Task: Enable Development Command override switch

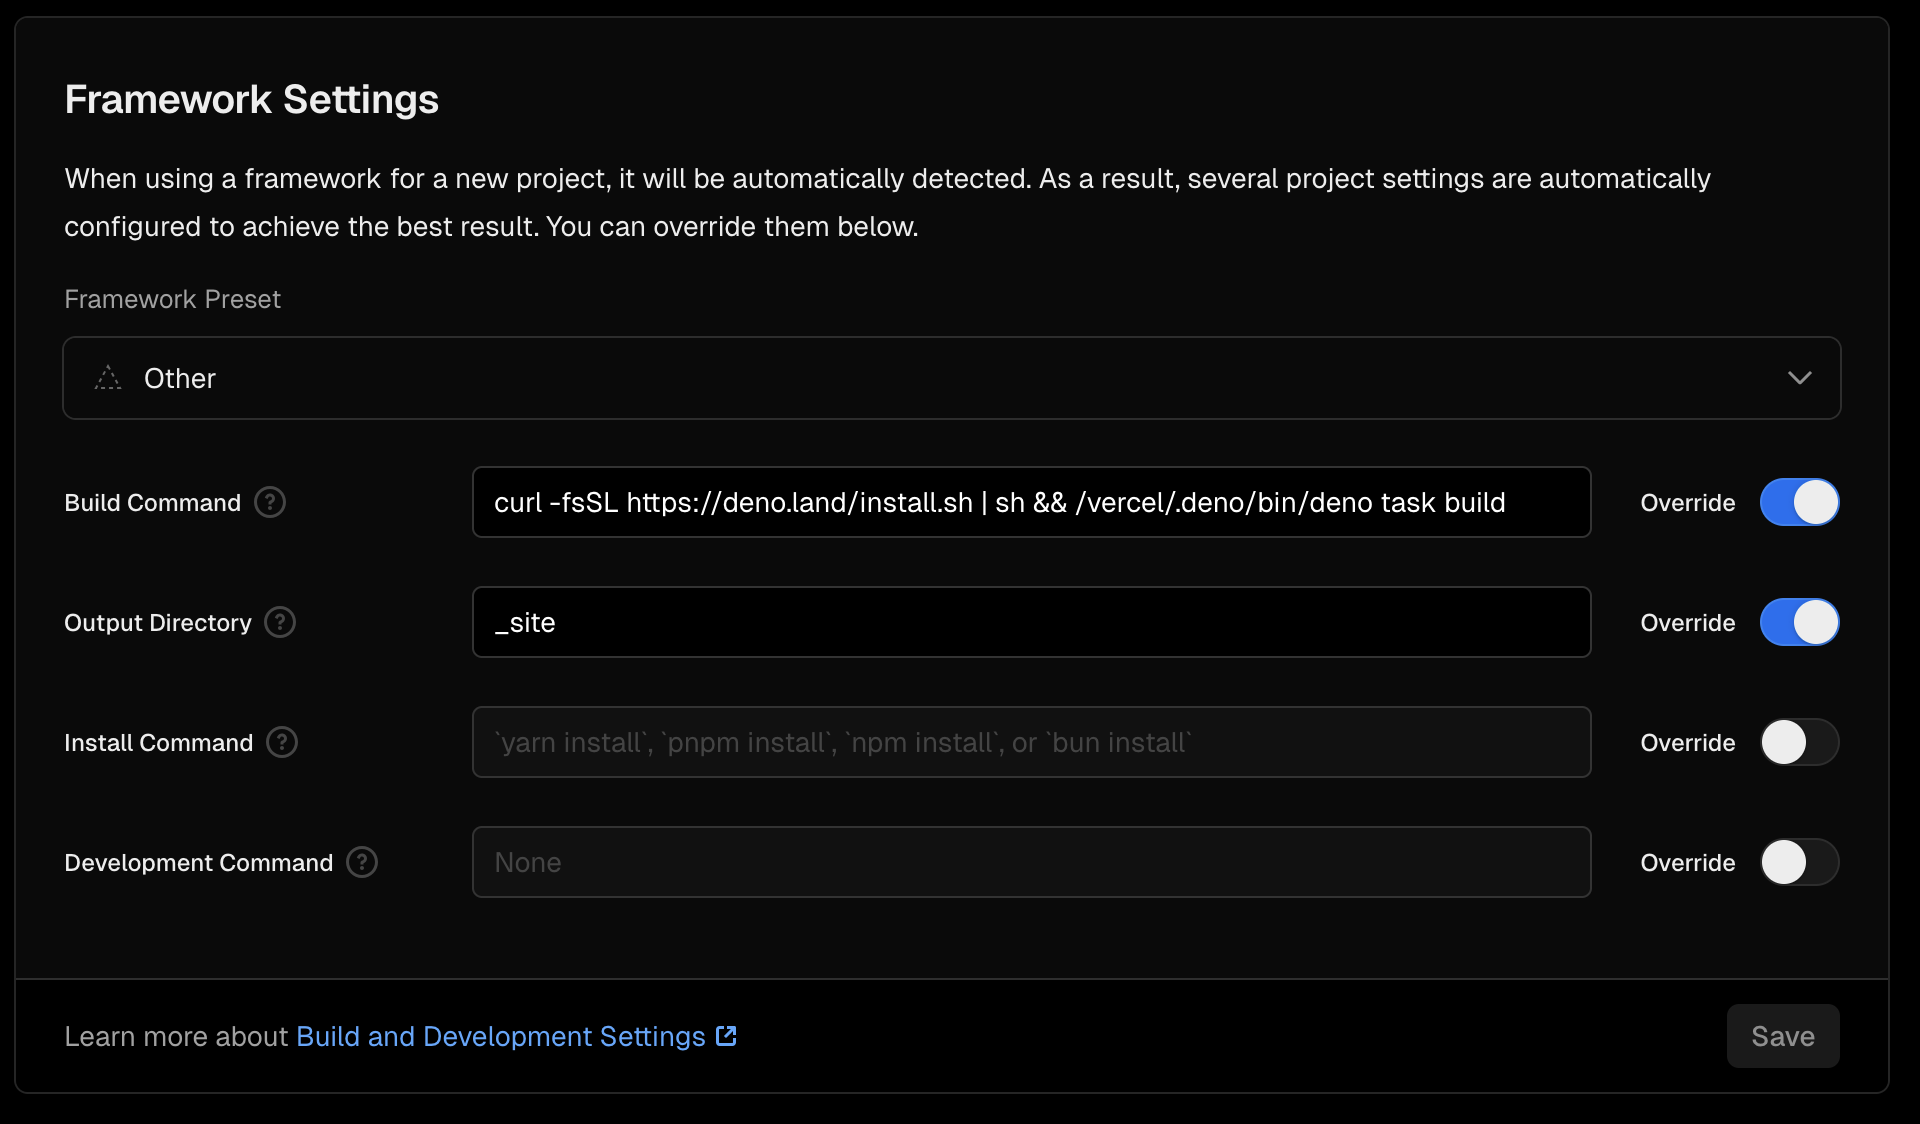Action: (1799, 862)
